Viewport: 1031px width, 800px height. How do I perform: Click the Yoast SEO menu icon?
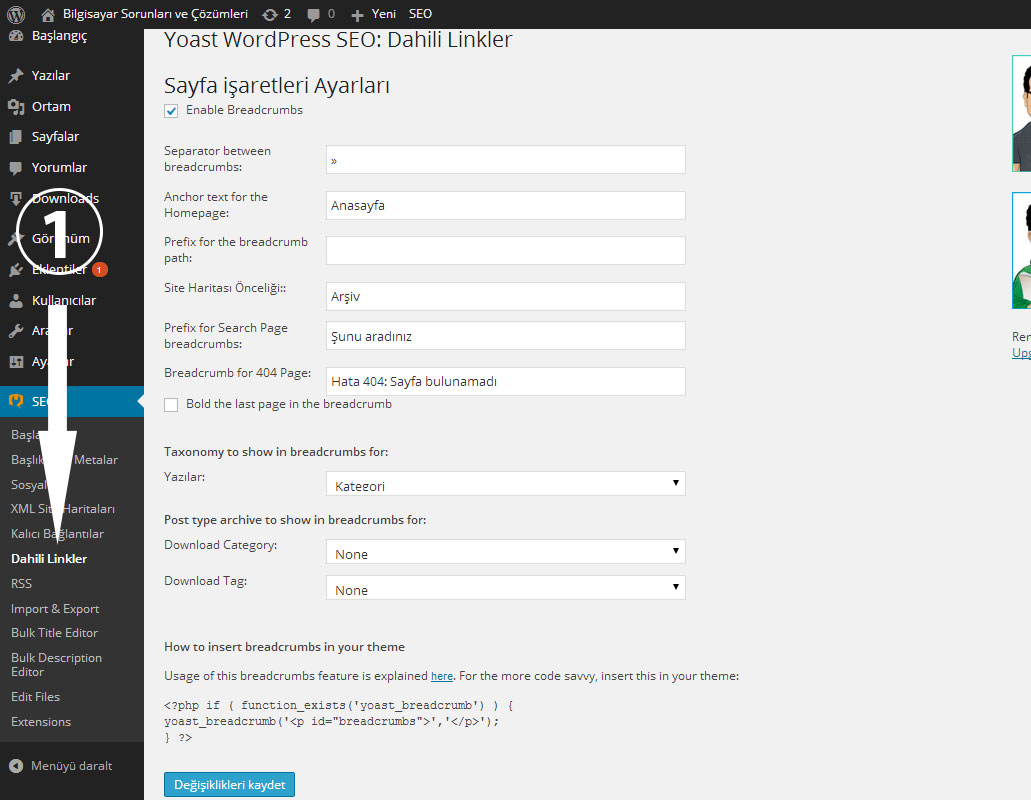(16, 401)
